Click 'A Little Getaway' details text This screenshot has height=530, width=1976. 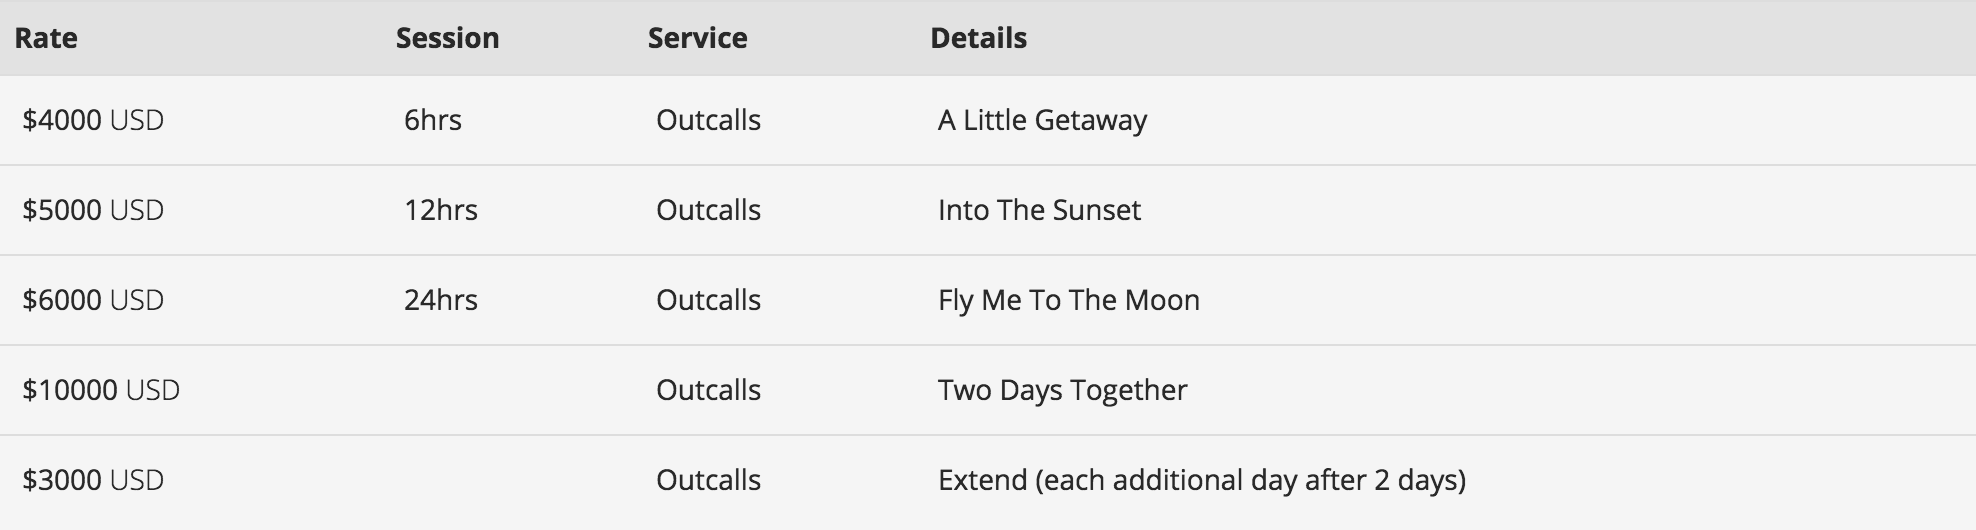tap(1042, 120)
